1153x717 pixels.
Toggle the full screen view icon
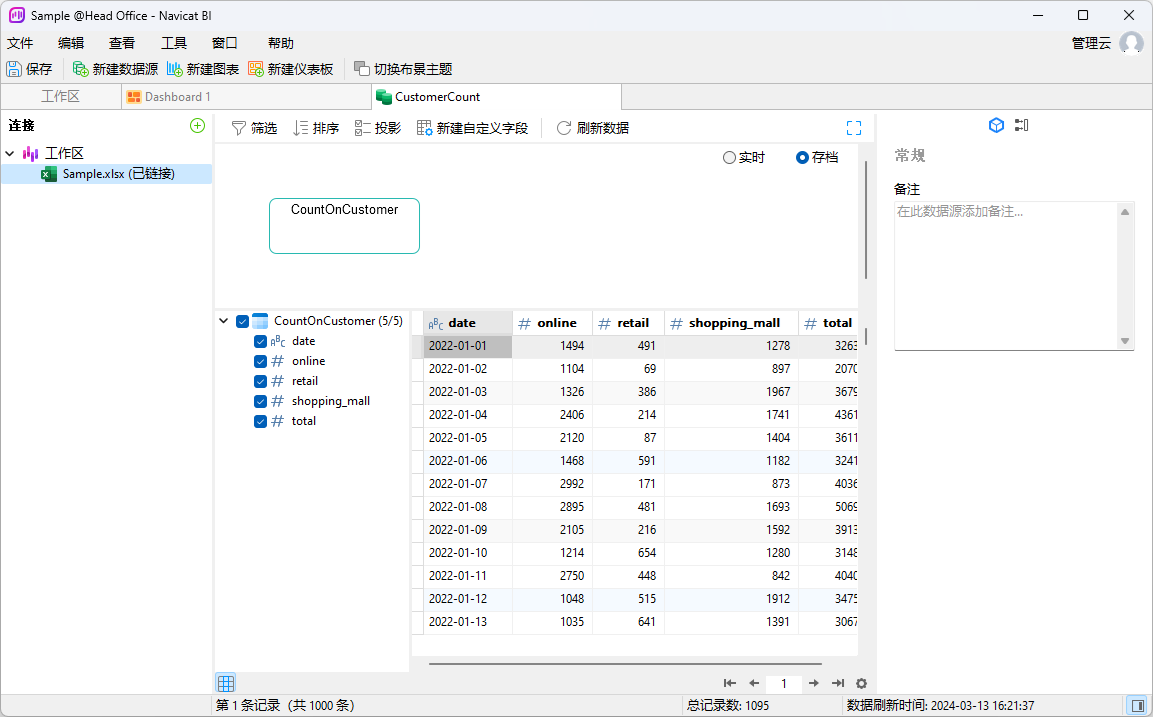point(854,128)
